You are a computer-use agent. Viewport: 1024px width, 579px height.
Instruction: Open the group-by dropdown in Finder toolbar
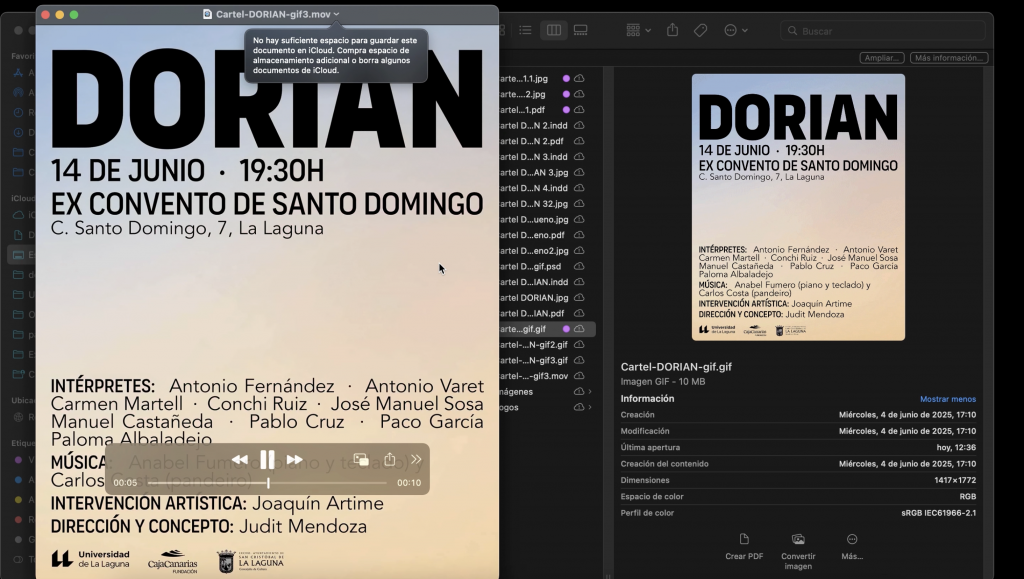638,31
